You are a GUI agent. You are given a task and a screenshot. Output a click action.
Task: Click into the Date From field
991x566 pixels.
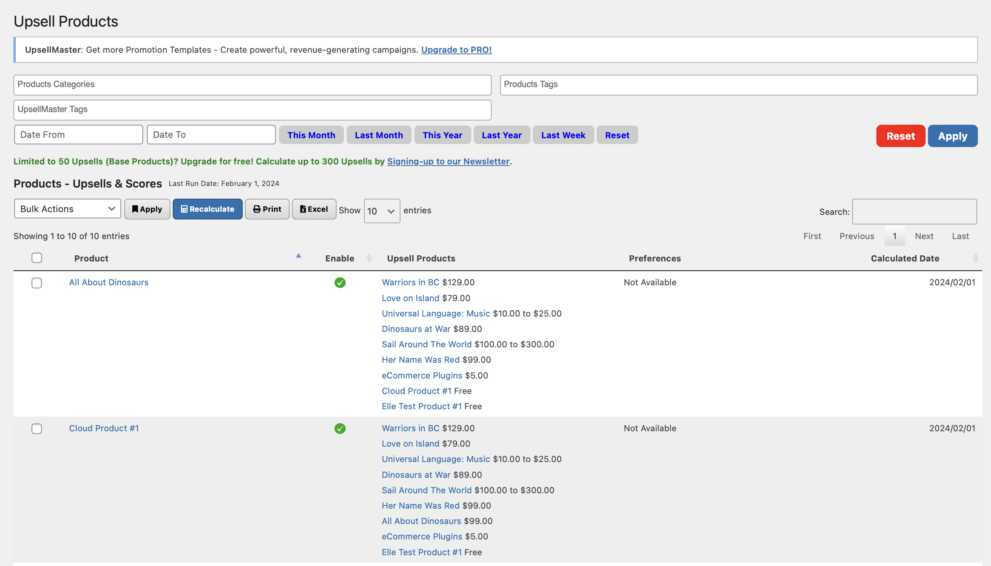[78, 135]
